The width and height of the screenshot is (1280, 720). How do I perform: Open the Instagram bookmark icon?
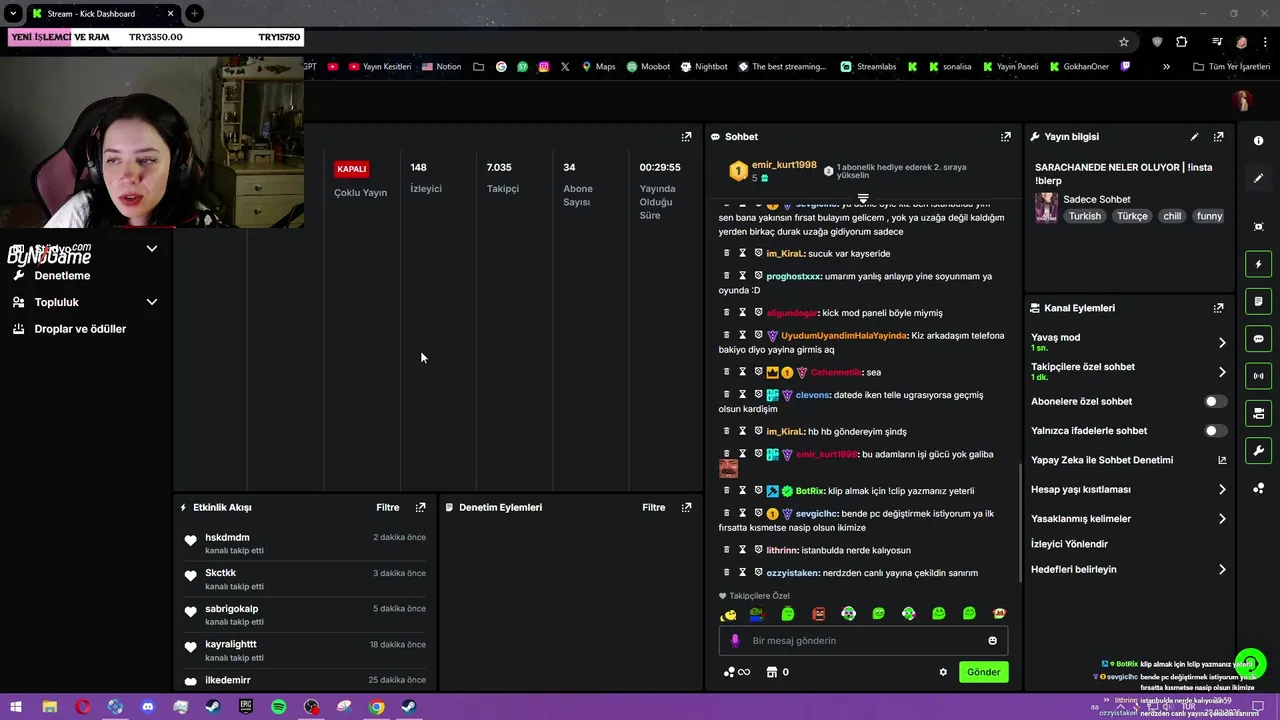(x=544, y=67)
